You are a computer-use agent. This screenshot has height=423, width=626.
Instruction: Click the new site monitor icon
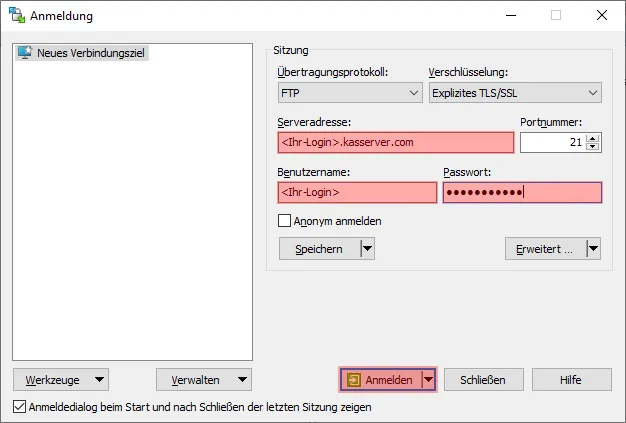(25, 53)
